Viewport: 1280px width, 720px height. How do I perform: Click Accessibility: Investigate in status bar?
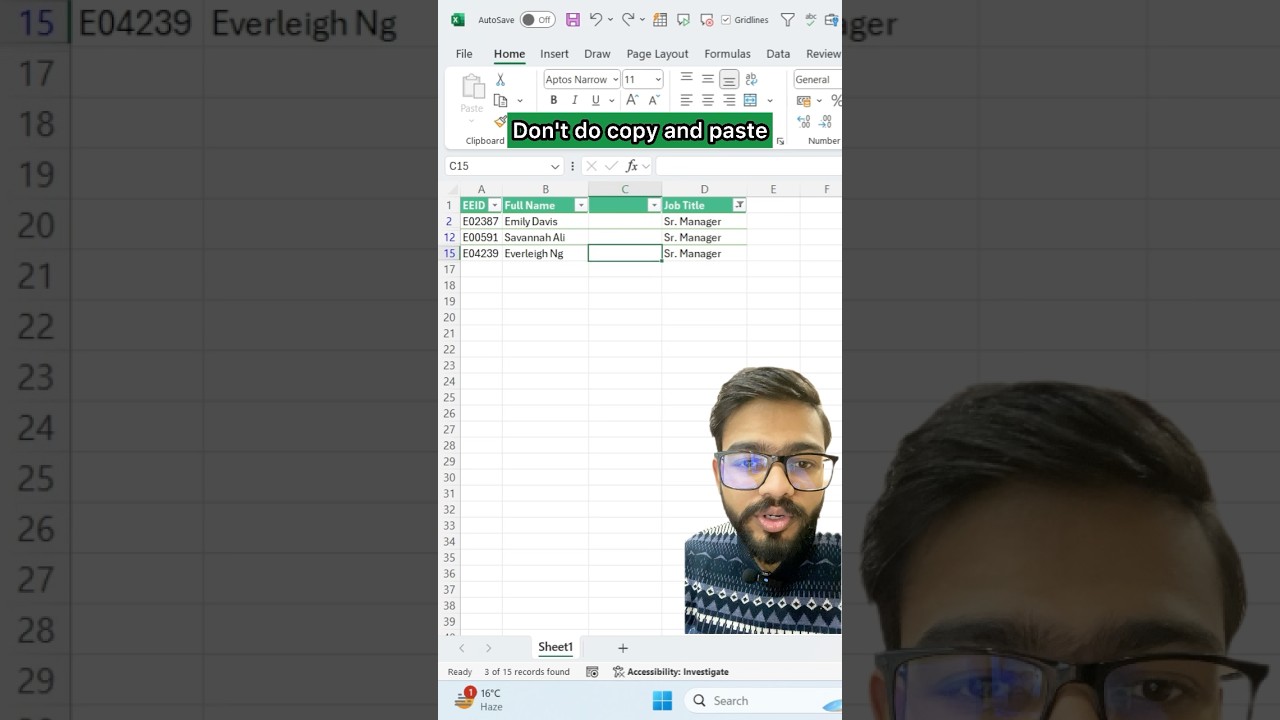[671, 672]
